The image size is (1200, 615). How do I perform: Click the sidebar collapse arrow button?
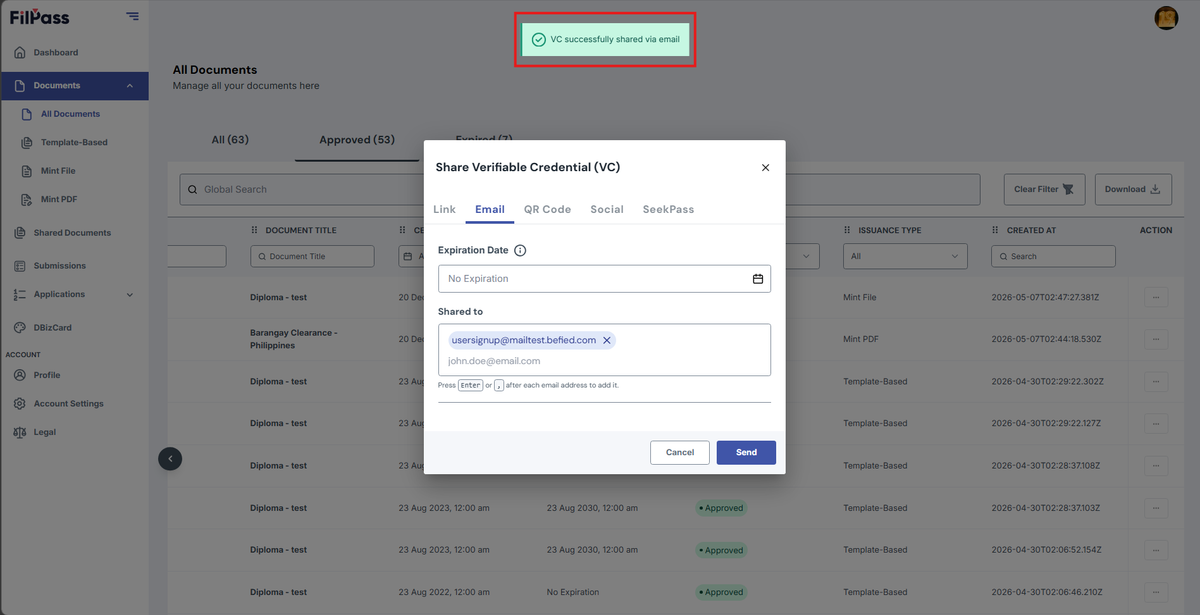point(170,459)
